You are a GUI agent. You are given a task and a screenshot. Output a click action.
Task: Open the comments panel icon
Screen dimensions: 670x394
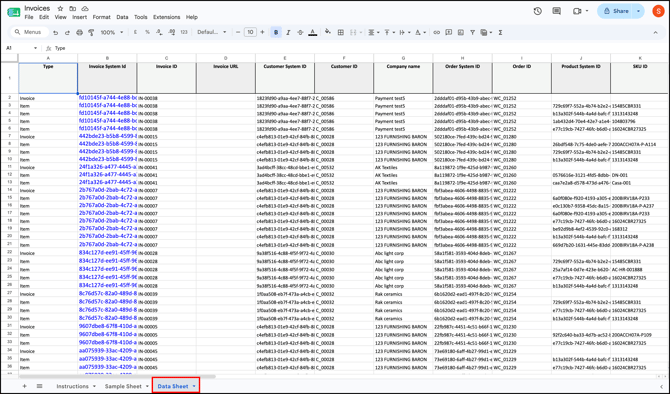(556, 11)
